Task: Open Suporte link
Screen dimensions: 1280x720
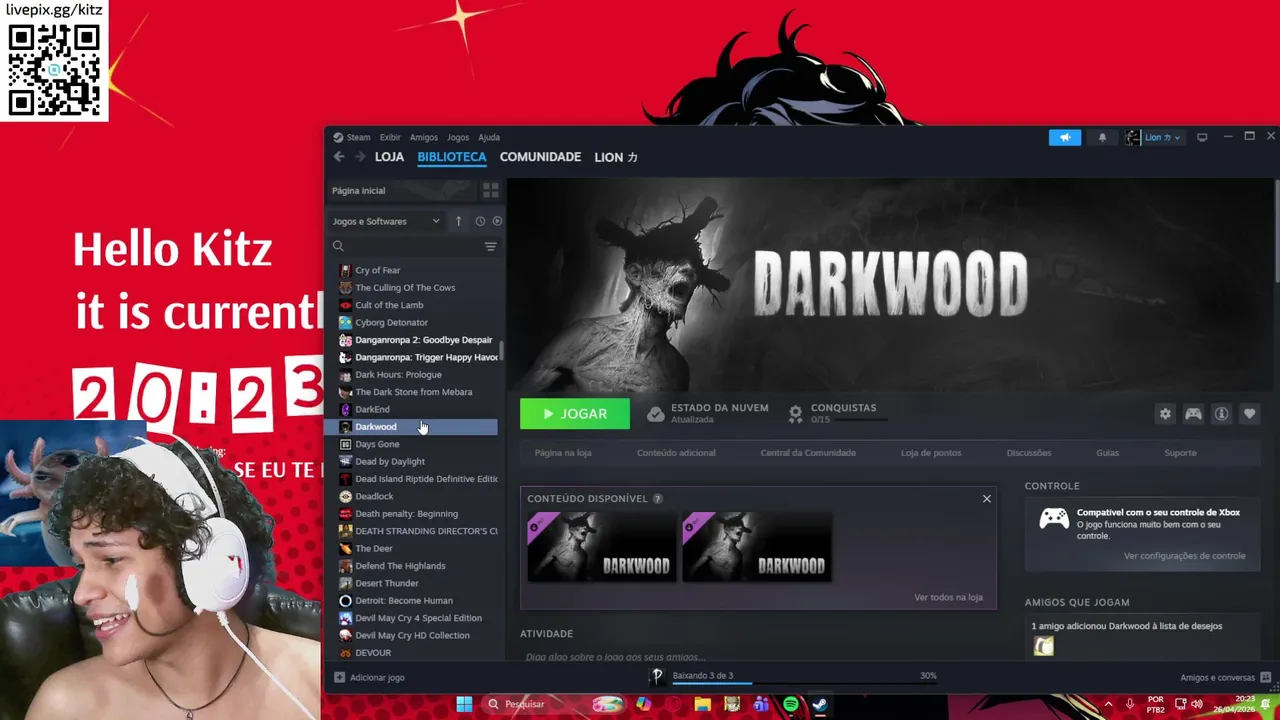Action: tap(1180, 453)
